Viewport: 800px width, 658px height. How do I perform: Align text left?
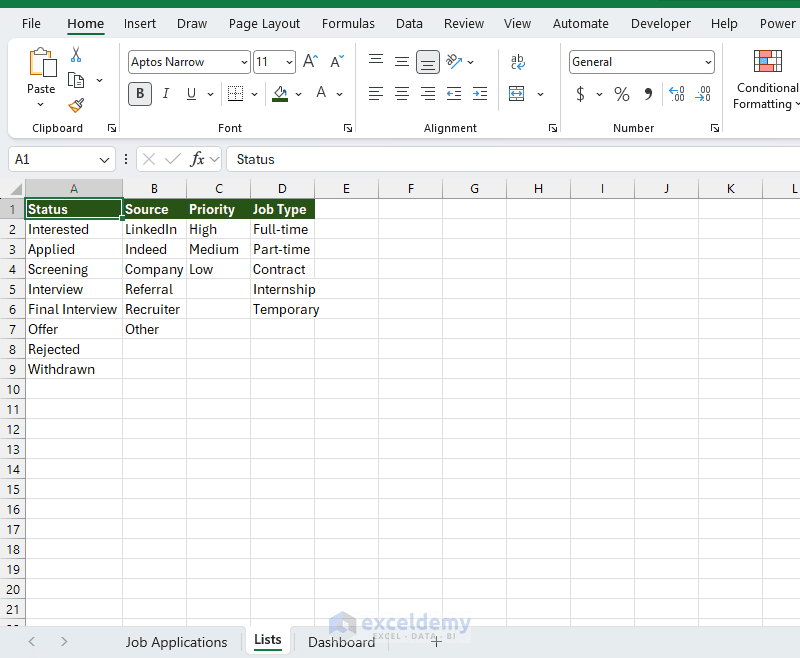coord(376,94)
